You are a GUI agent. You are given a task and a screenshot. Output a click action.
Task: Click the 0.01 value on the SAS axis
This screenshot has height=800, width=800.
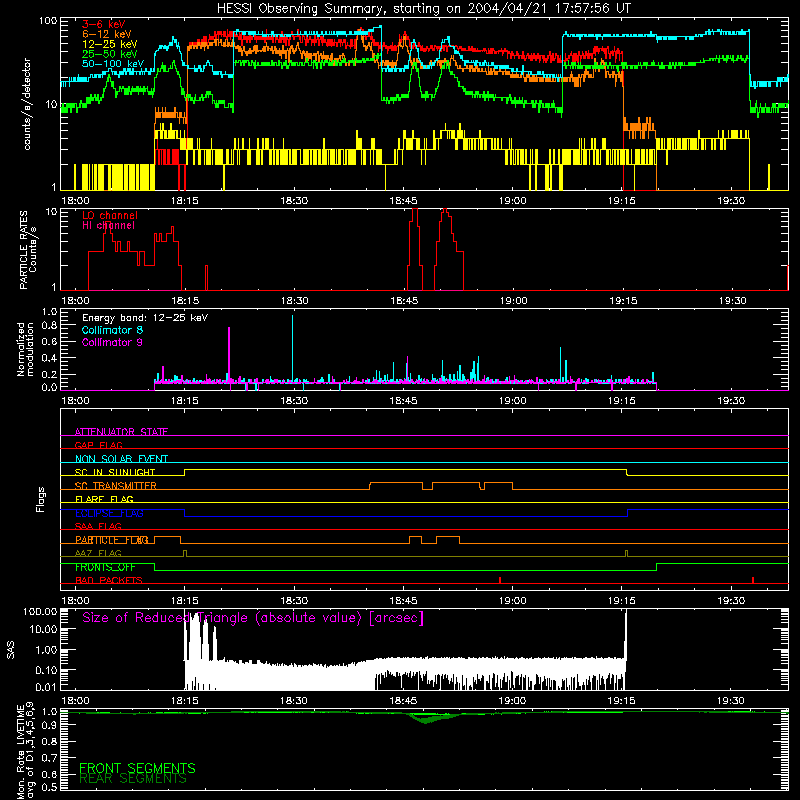point(46,687)
